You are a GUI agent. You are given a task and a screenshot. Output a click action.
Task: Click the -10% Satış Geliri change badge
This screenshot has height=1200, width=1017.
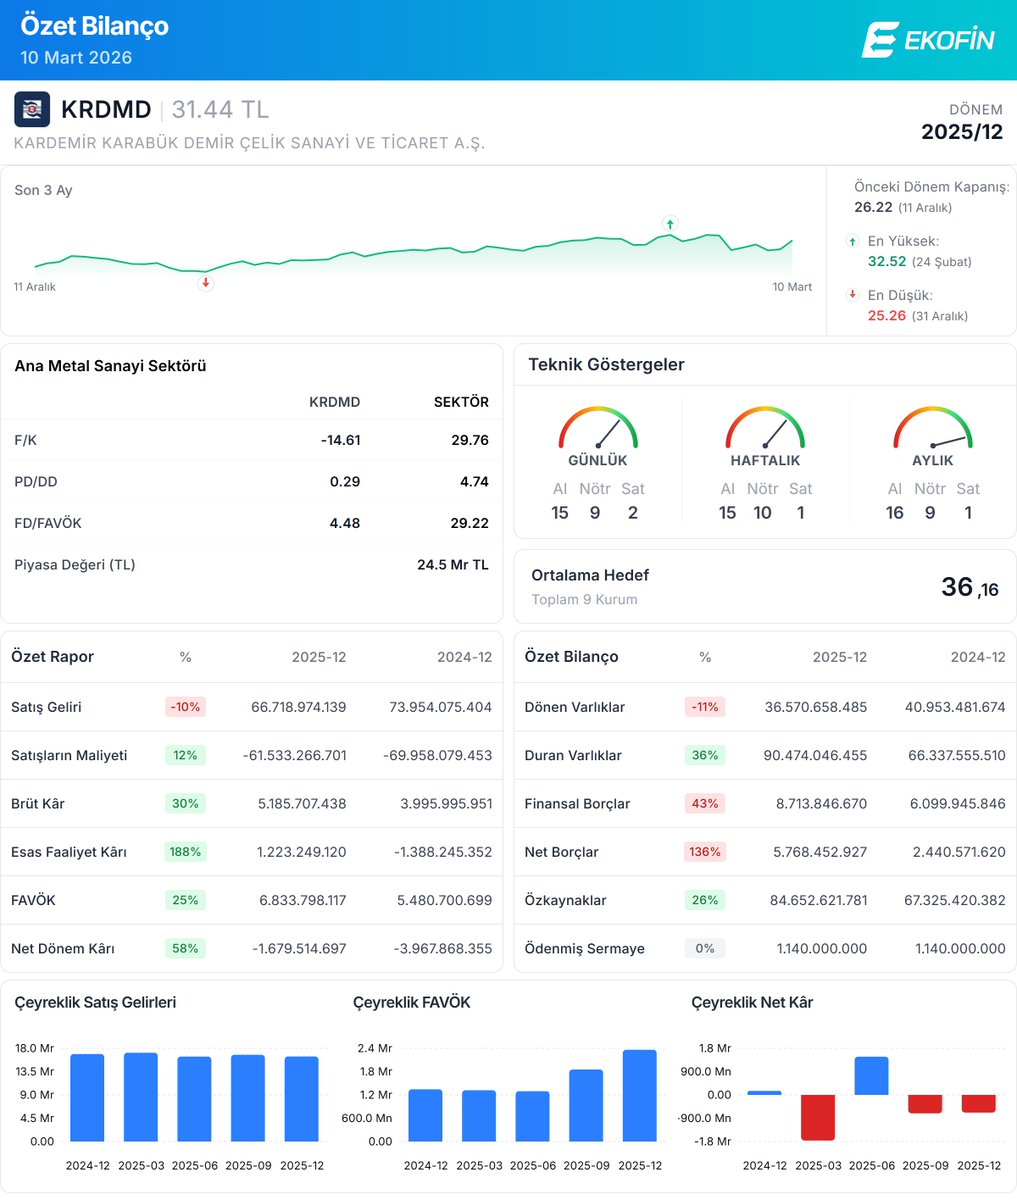tap(185, 707)
